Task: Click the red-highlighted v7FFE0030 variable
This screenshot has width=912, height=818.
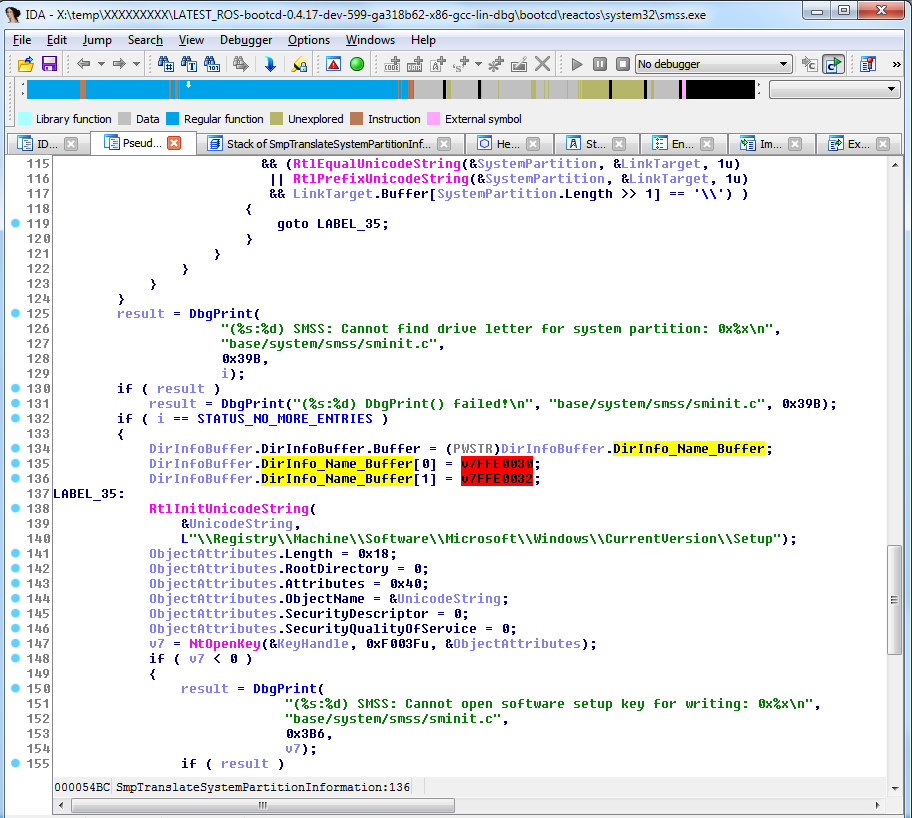Action: (497, 464)
